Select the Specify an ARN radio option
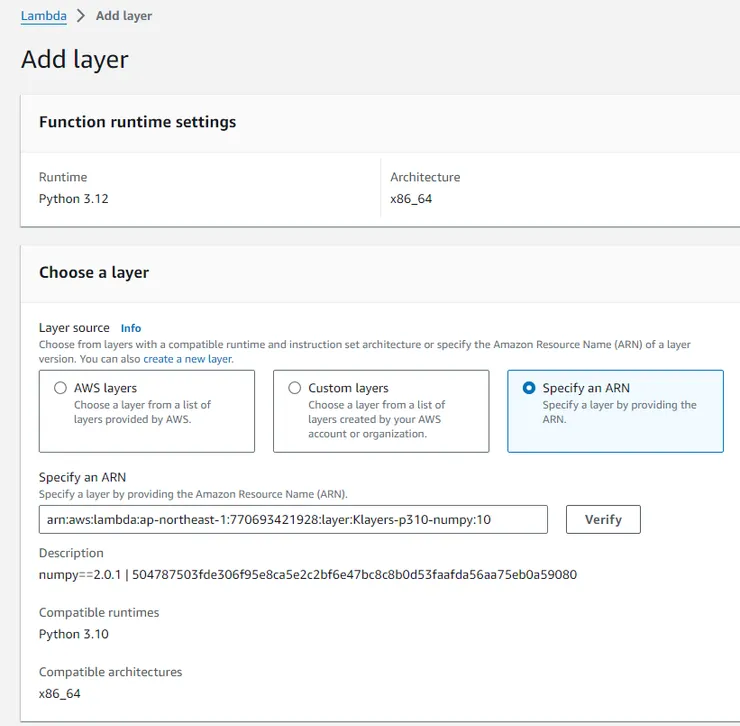This screenshot has width=740, height=726. pos(529,388)
